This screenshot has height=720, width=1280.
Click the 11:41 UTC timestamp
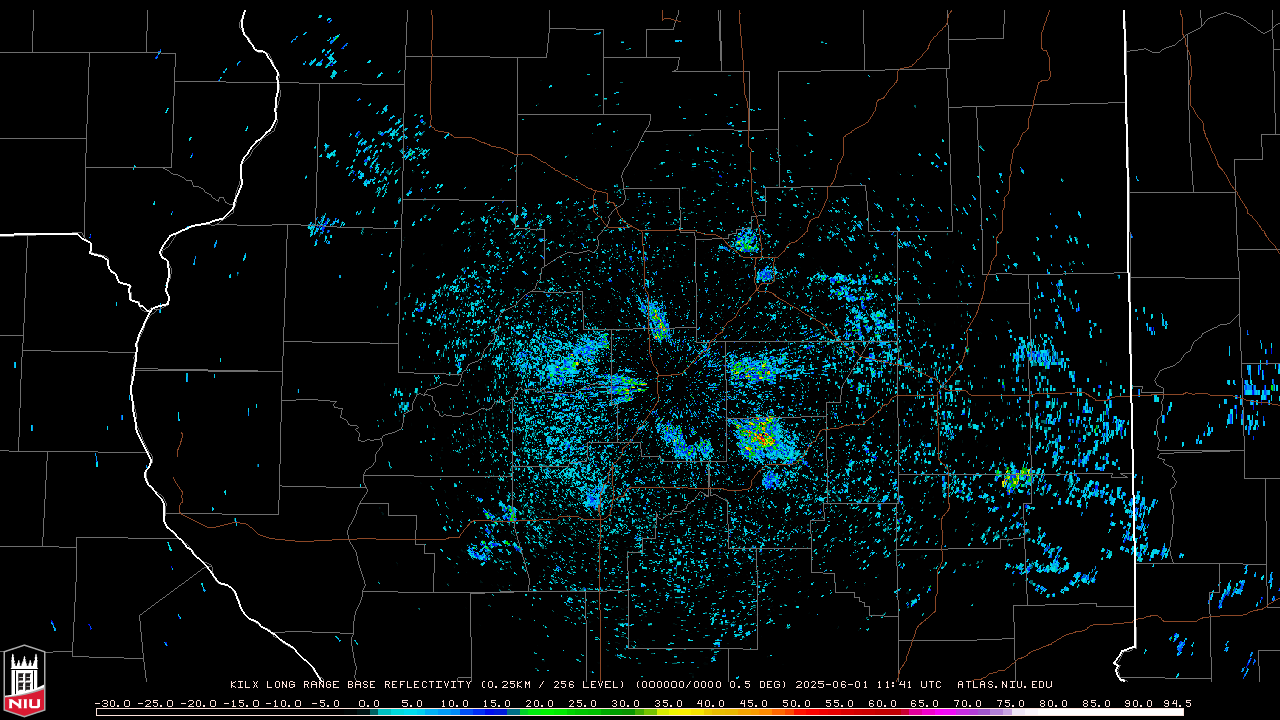point(911,685)
